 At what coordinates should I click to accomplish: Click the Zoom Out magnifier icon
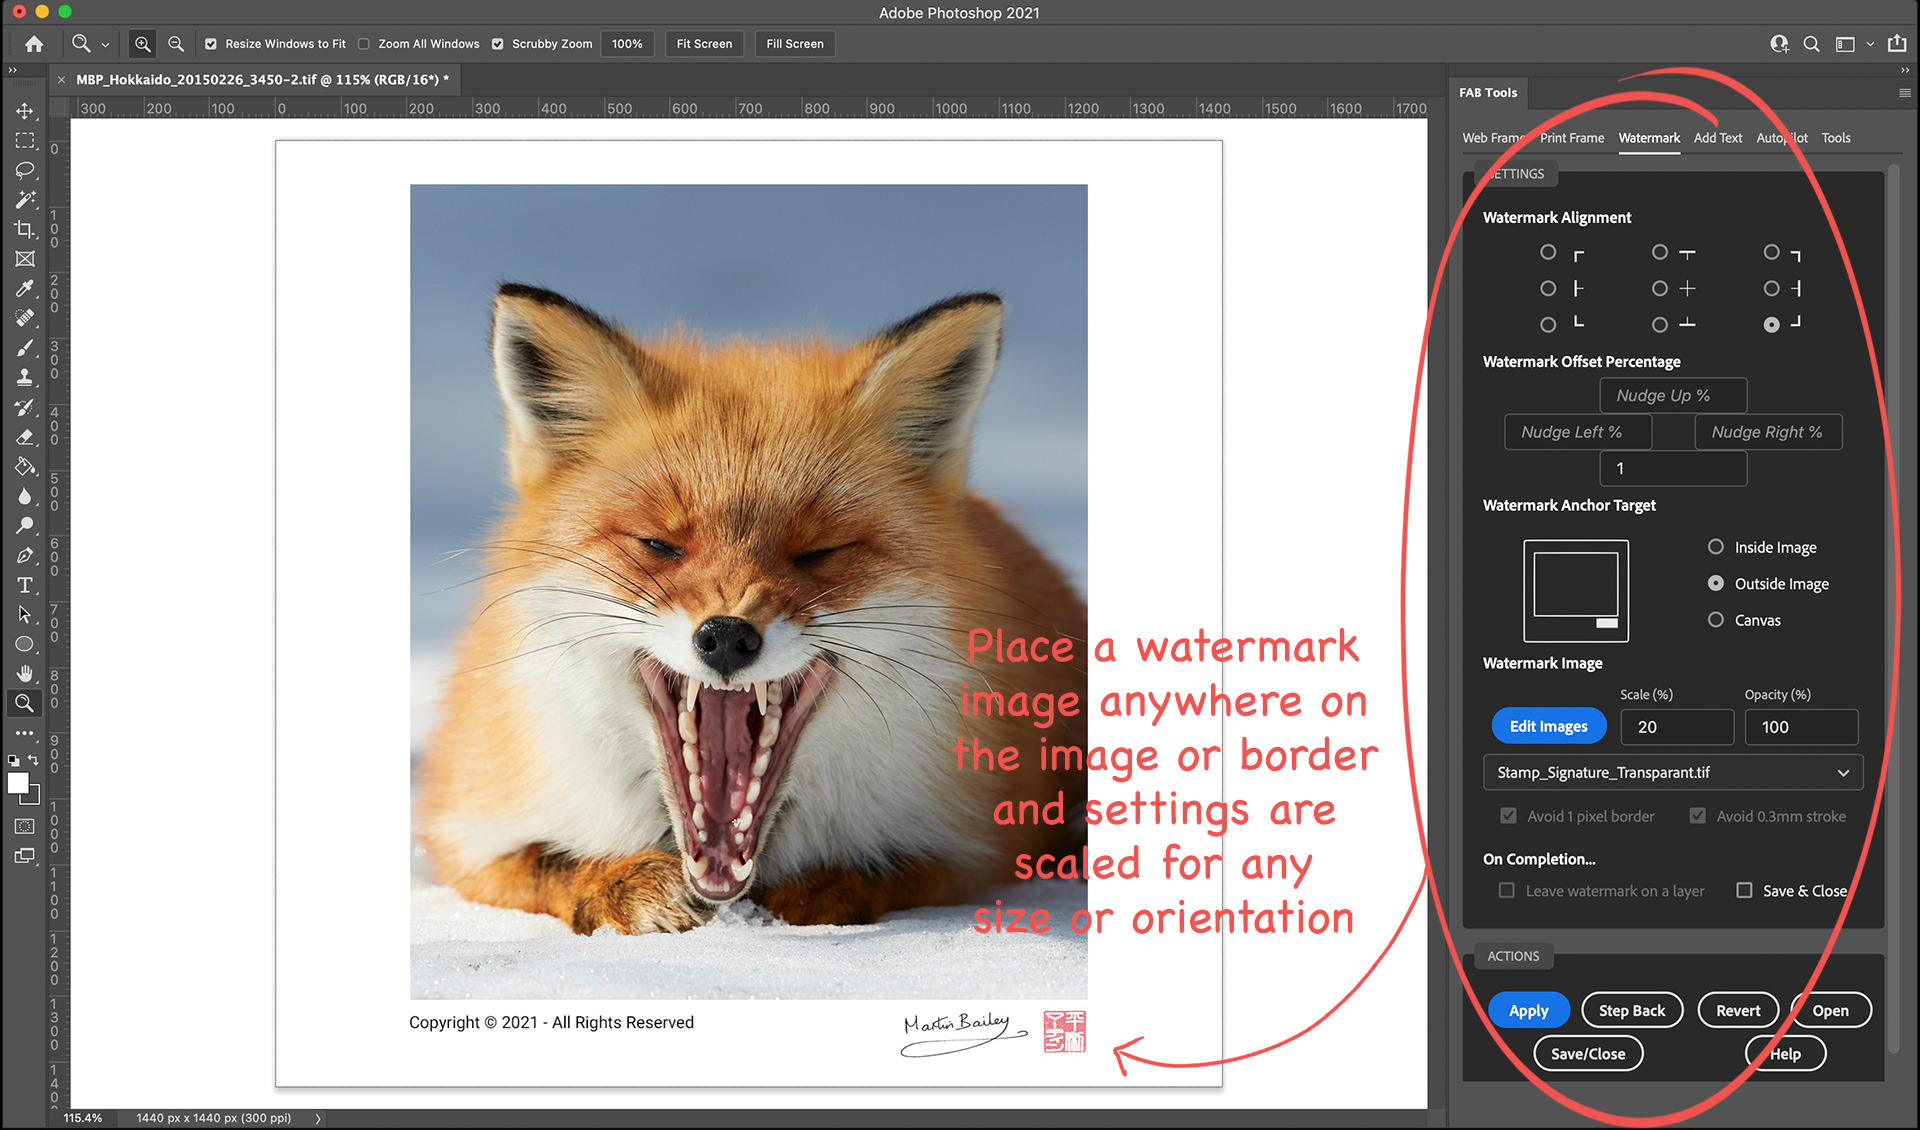click(x=176, y=44)
